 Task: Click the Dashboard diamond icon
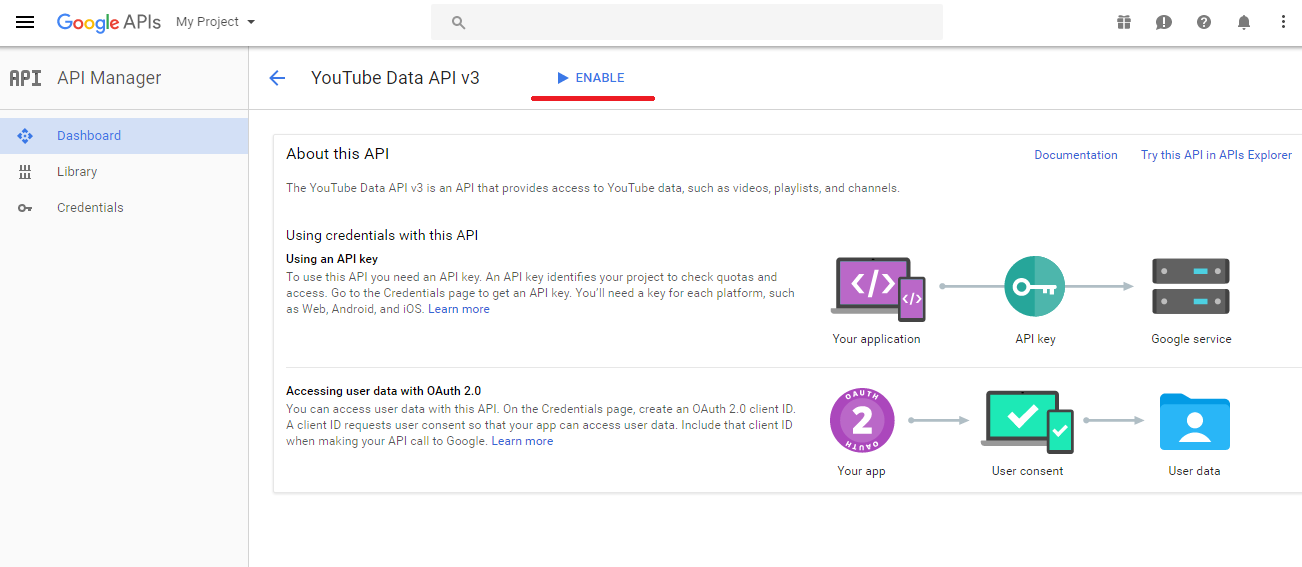click(25, 136)
